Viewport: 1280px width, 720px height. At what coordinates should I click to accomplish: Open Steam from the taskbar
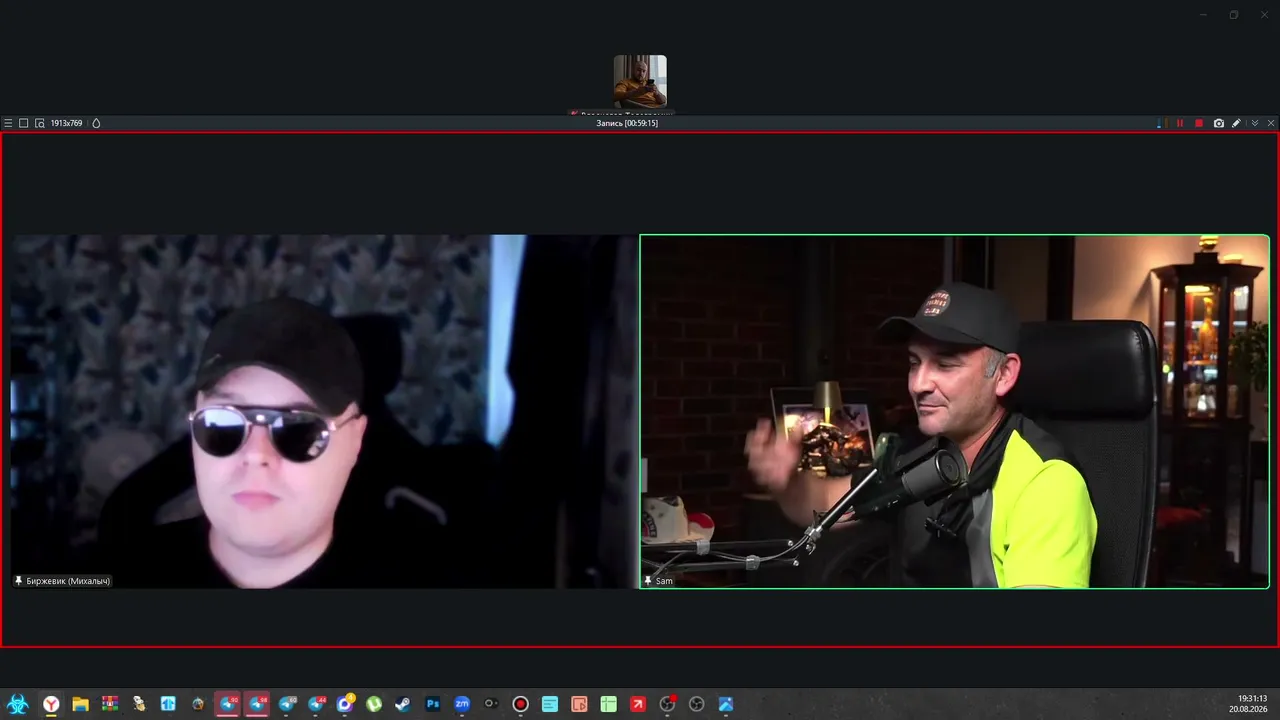pos(403,704)
